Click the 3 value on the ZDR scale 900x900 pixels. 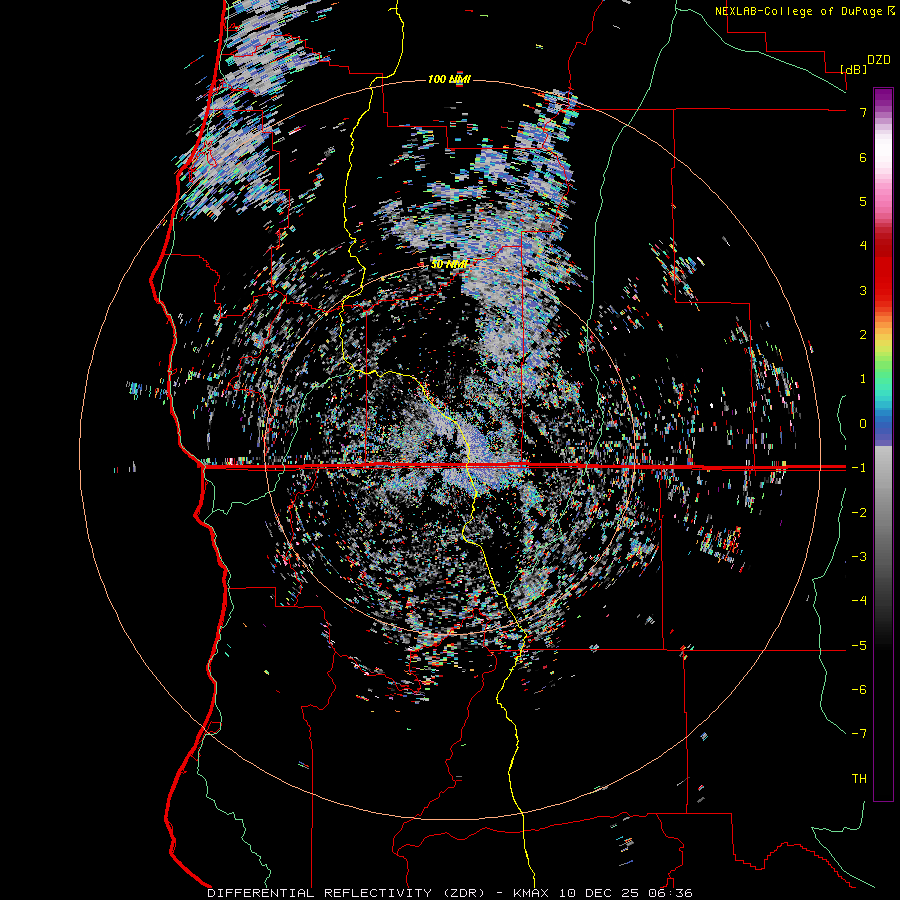(863, 290)
